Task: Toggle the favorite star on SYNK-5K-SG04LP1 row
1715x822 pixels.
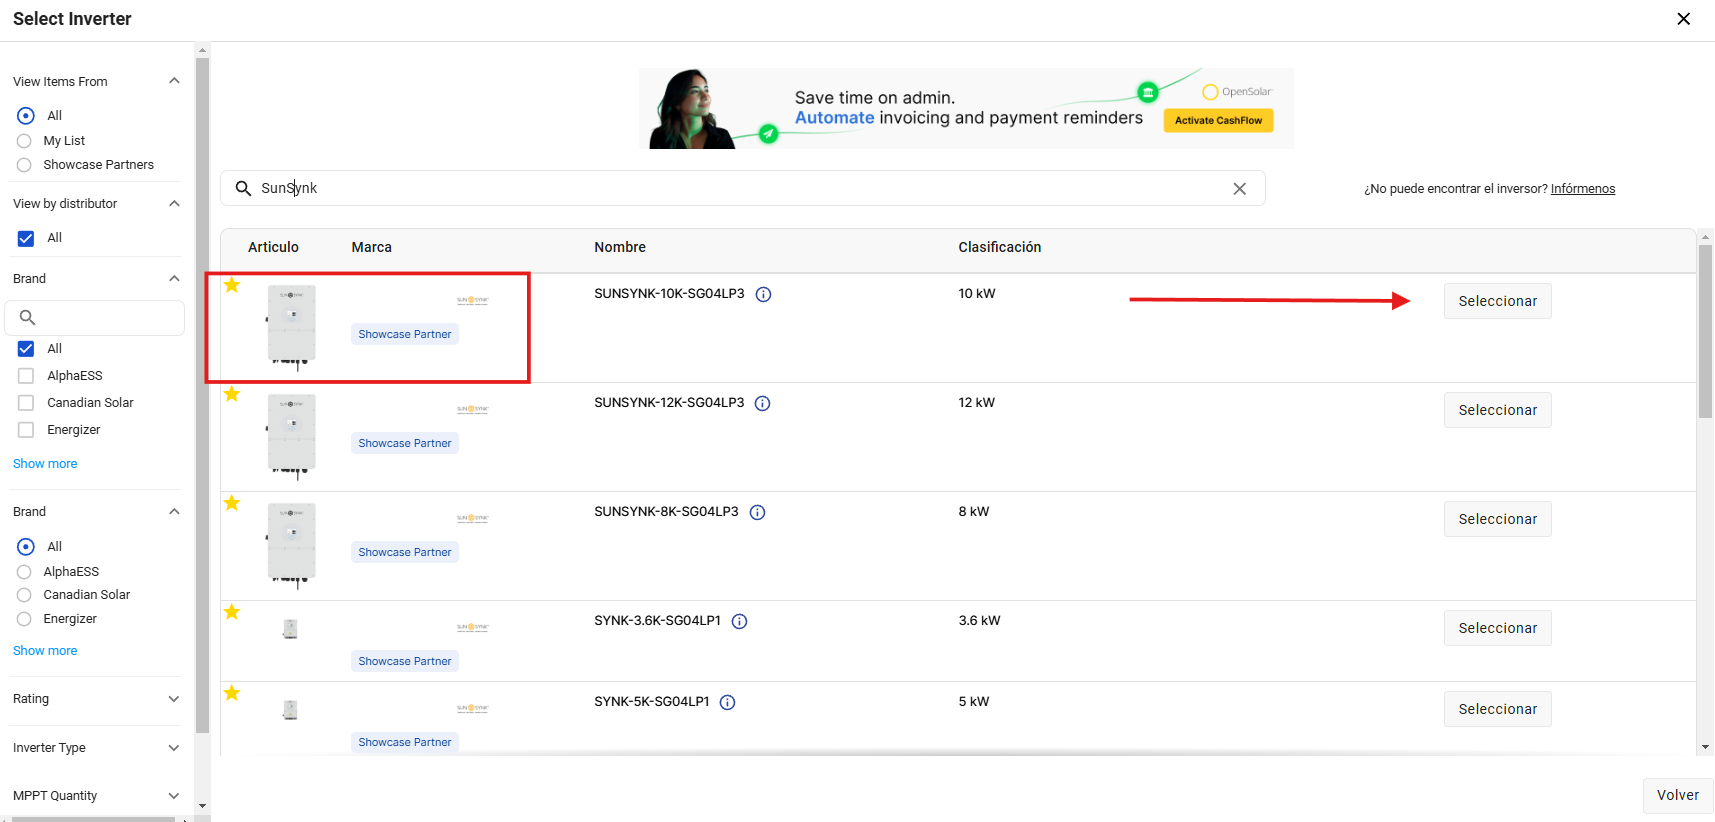Action: (x=232, y=693)
